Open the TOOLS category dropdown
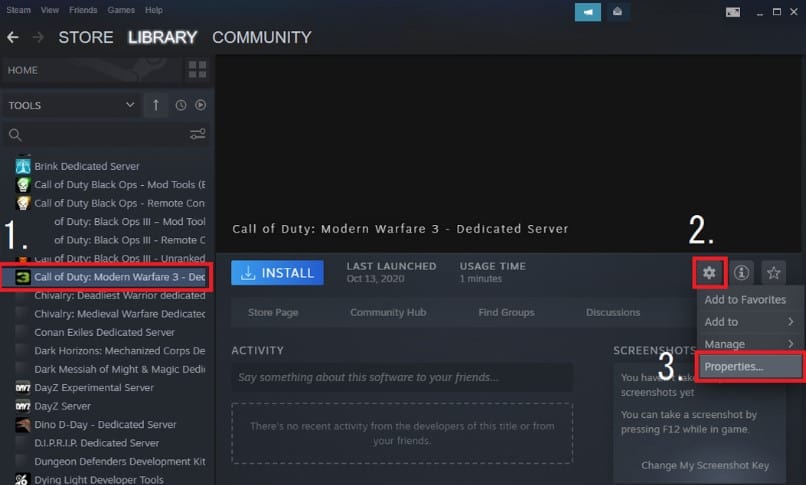 click(71, 105)
